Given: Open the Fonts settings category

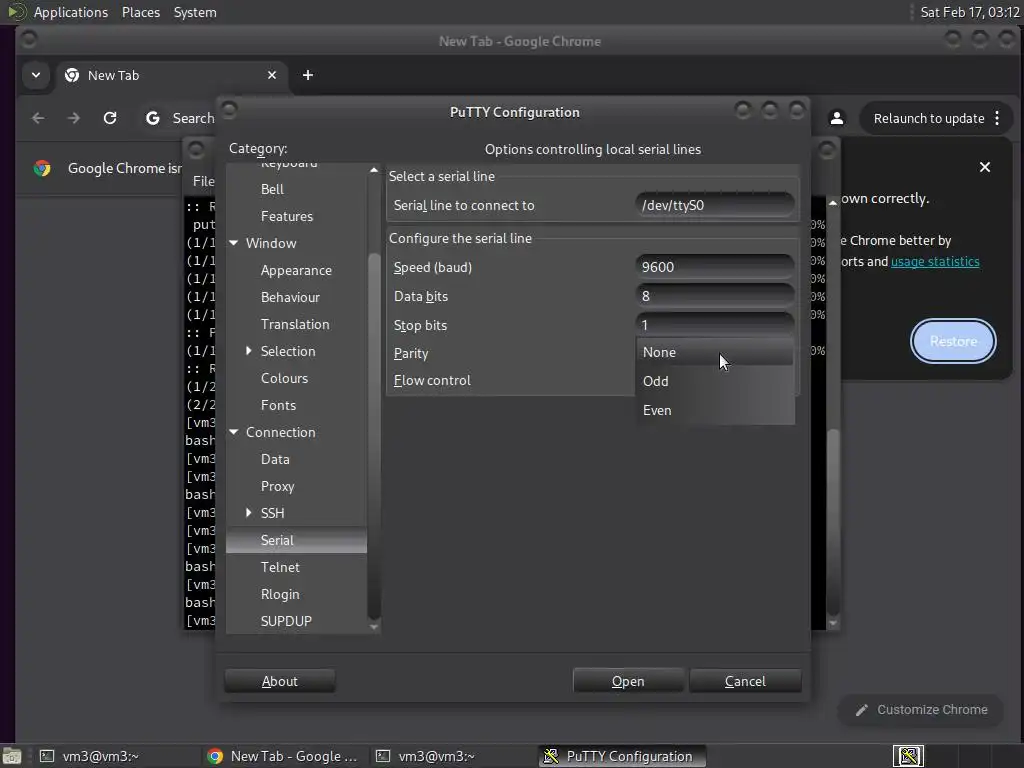Looking at the screenshot, I should pyautogui.click(x=278, y=405).
